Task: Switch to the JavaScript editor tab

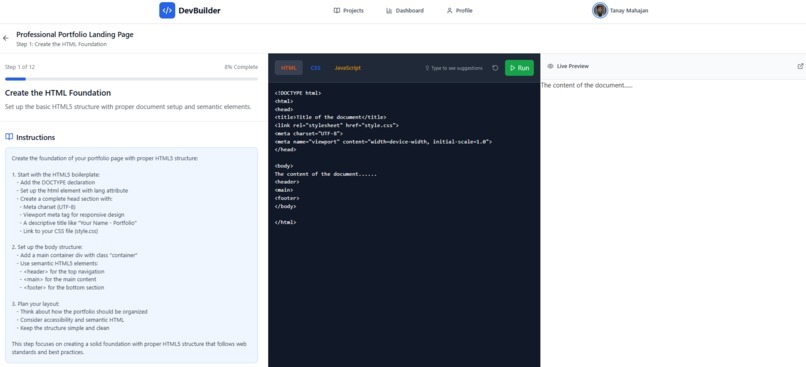Action: pyautogui.click(x=347, y=68)
